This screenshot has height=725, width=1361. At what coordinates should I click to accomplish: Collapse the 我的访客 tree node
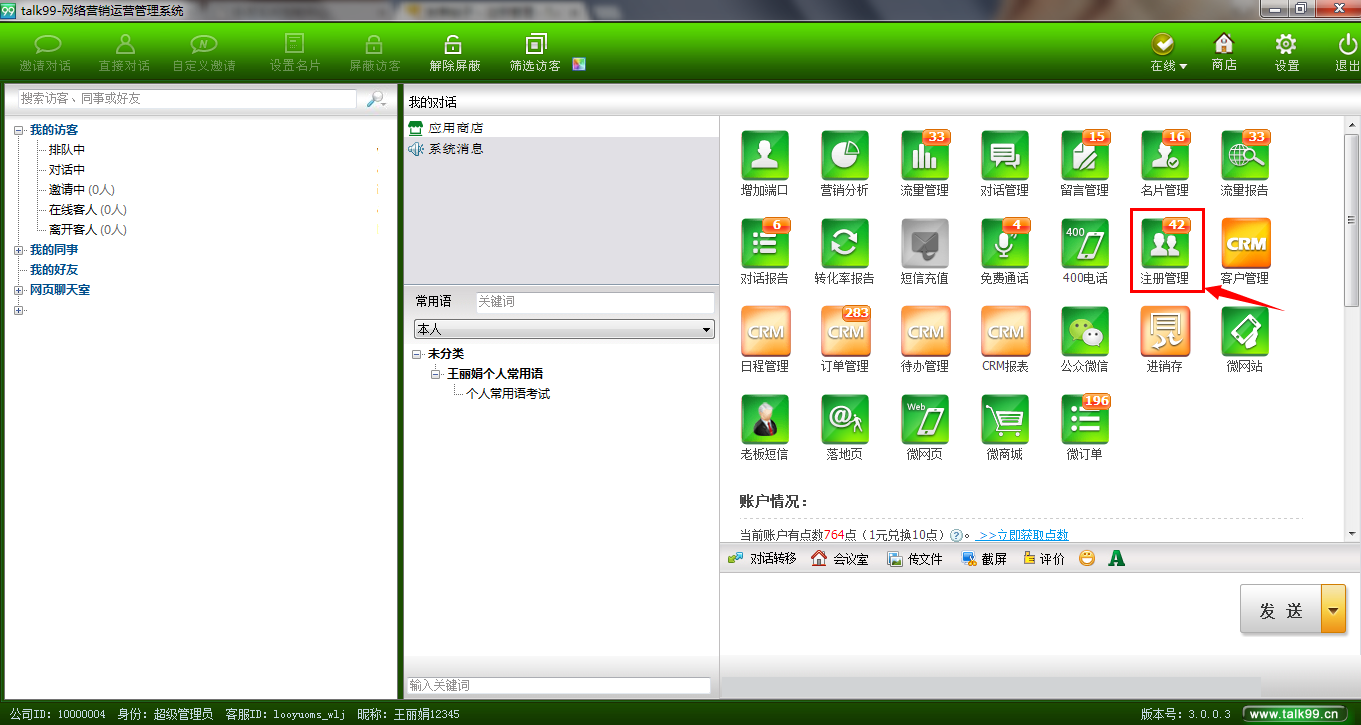(19, 130)
